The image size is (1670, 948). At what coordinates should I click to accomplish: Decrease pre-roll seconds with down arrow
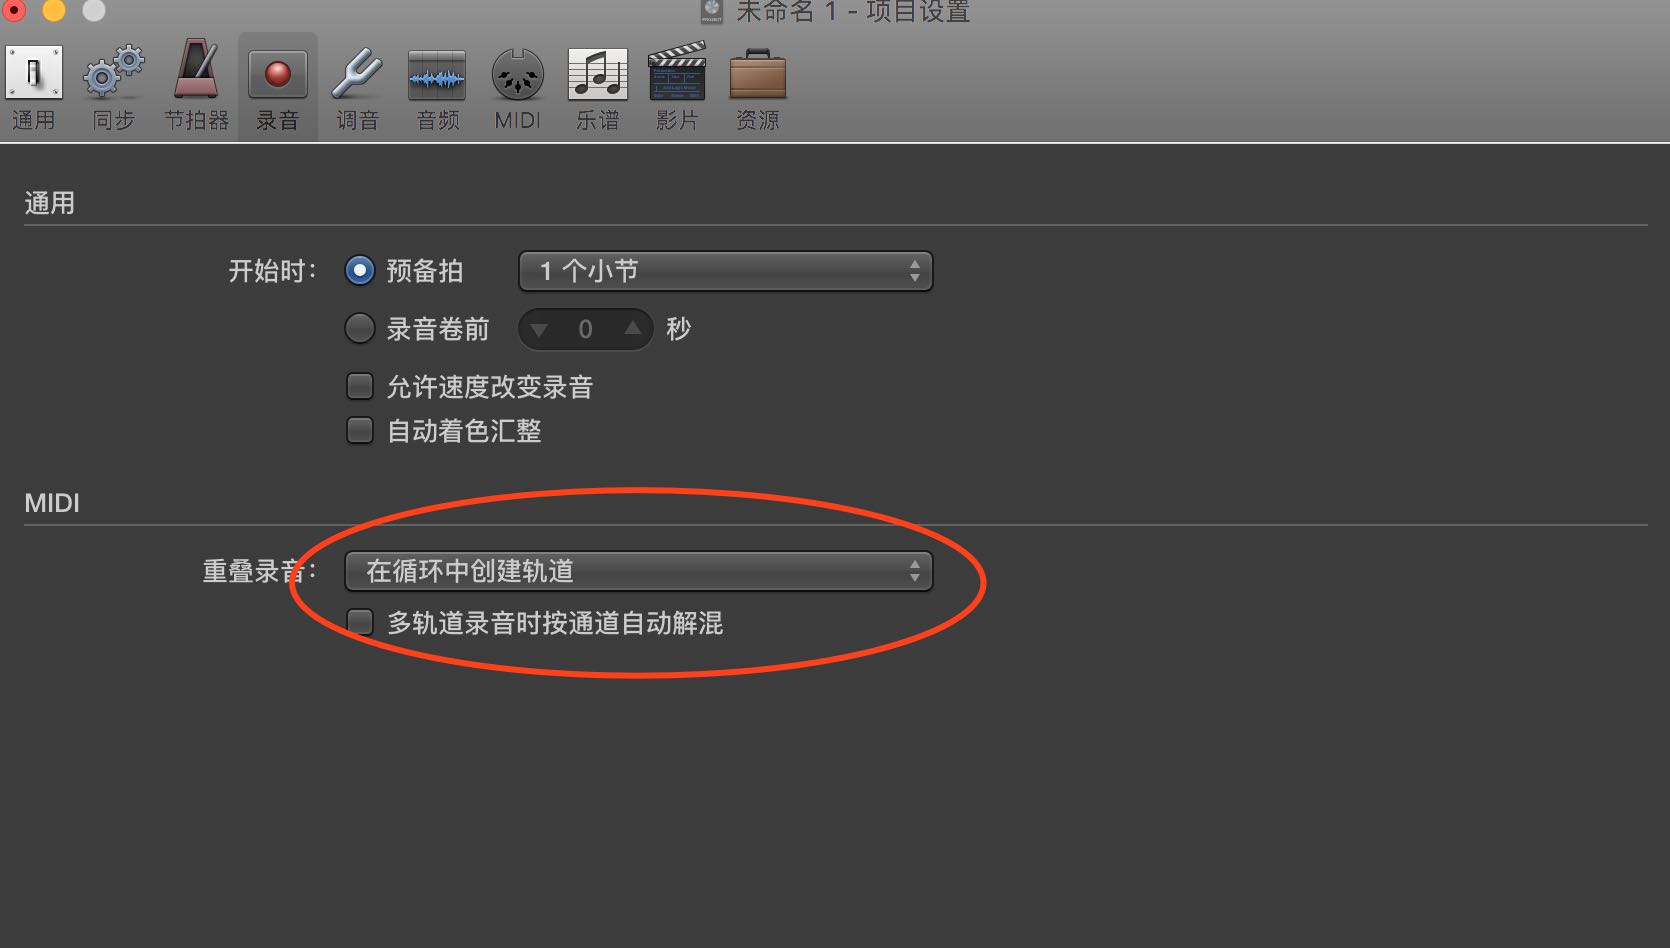540,329
